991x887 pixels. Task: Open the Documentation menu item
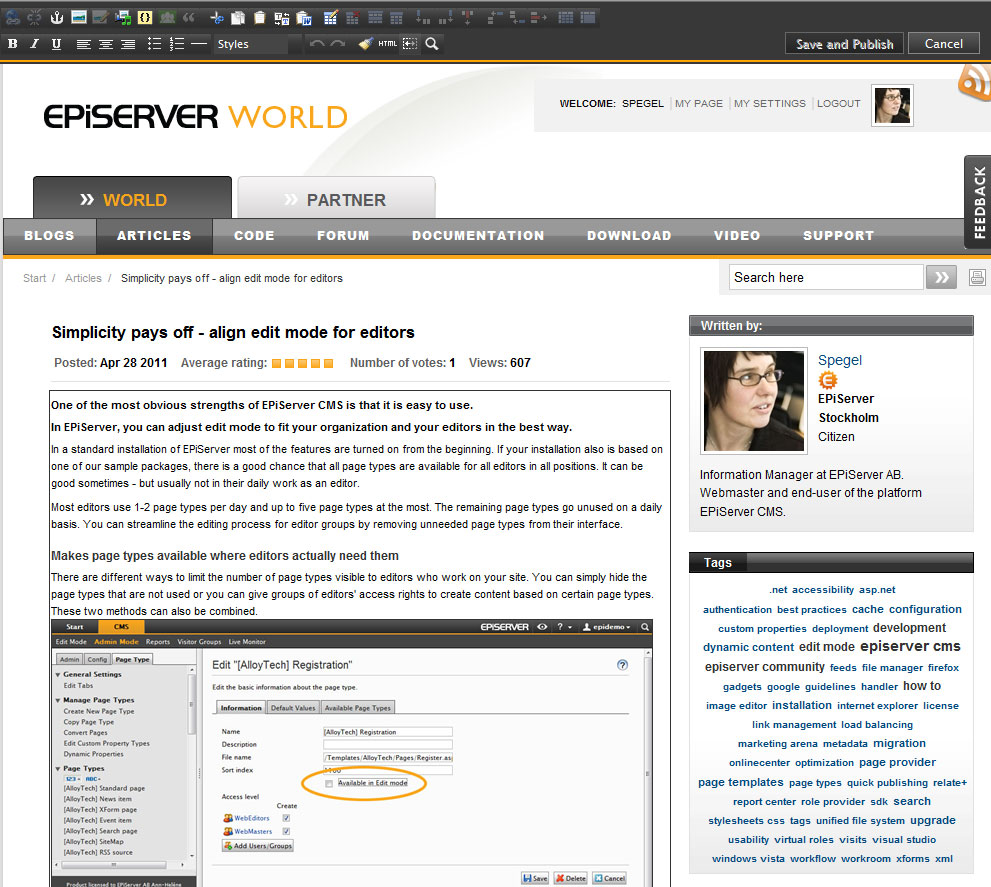click(478, 236)
